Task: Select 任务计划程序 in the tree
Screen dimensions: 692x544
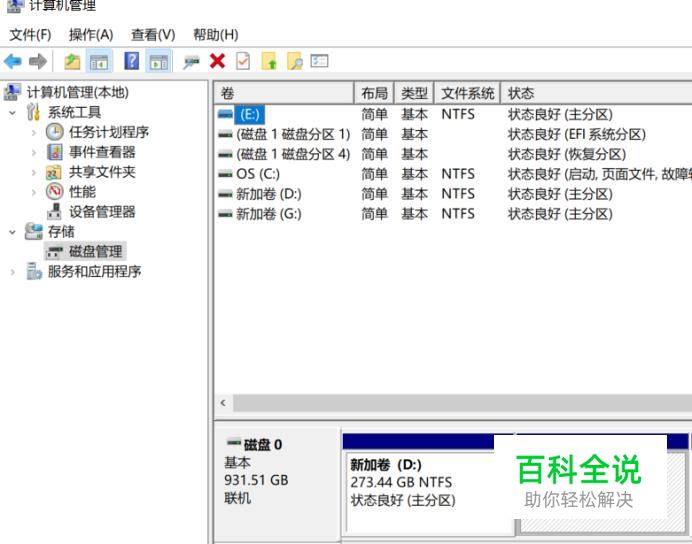Action: coord(109,132)
